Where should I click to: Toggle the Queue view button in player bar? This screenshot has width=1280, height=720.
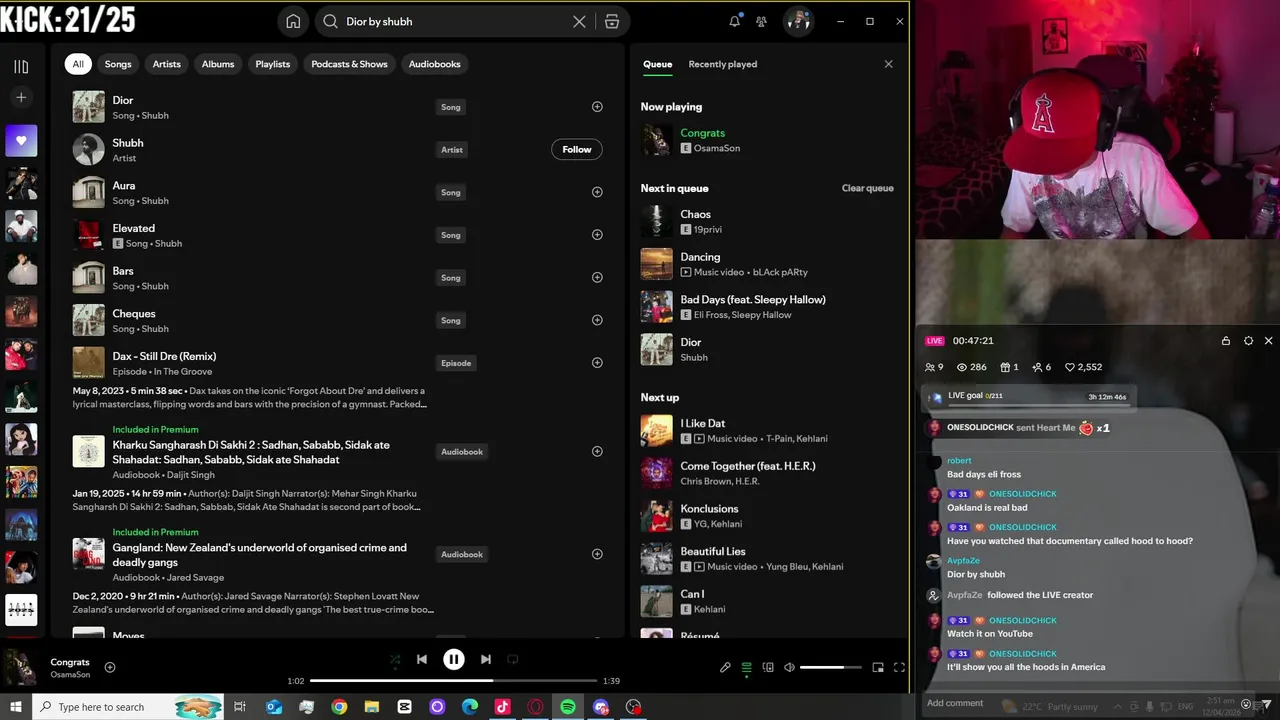point(746,667)
